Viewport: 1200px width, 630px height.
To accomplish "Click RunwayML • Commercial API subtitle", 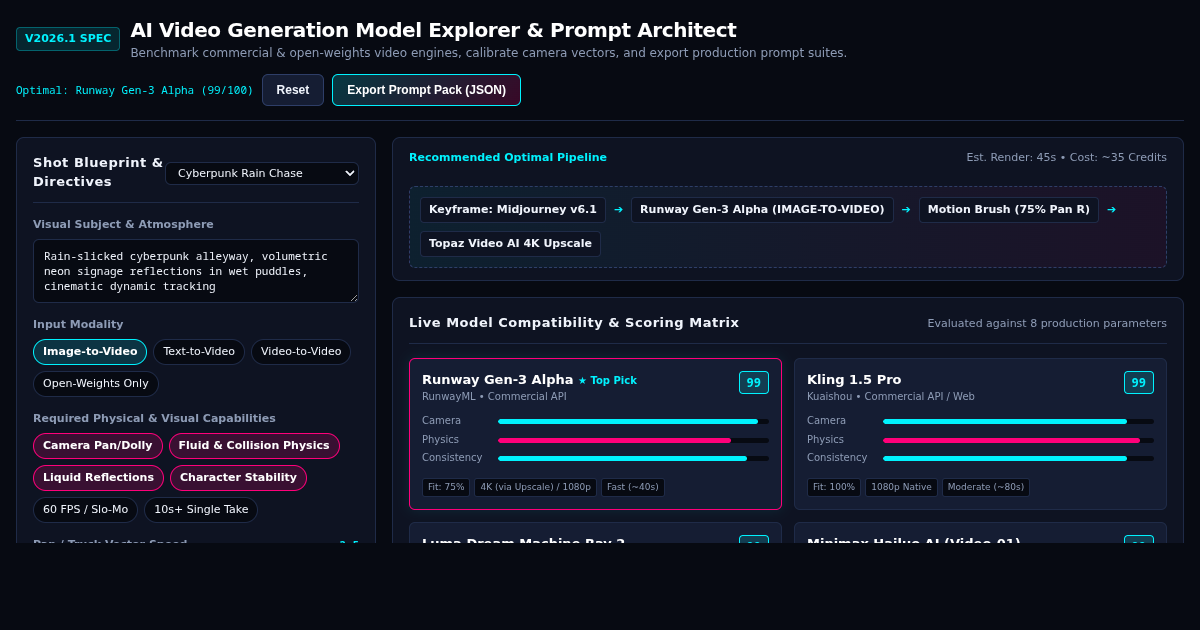I will click(494, 397).
